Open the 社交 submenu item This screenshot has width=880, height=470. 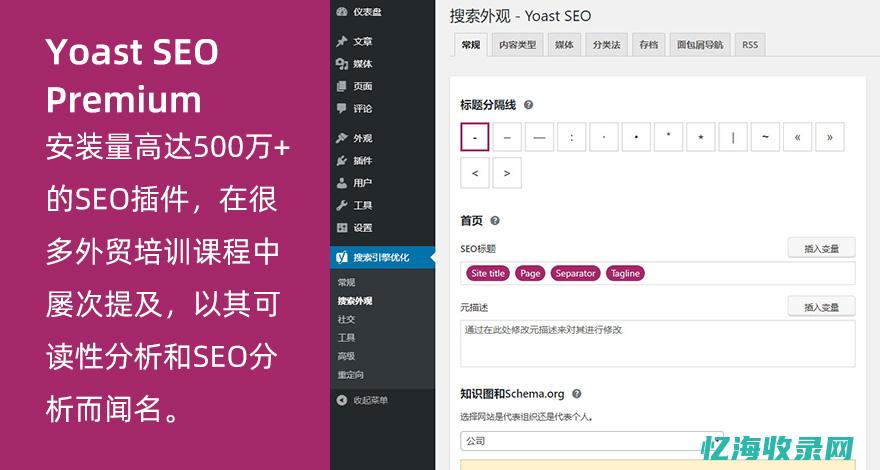click(346, 319)
